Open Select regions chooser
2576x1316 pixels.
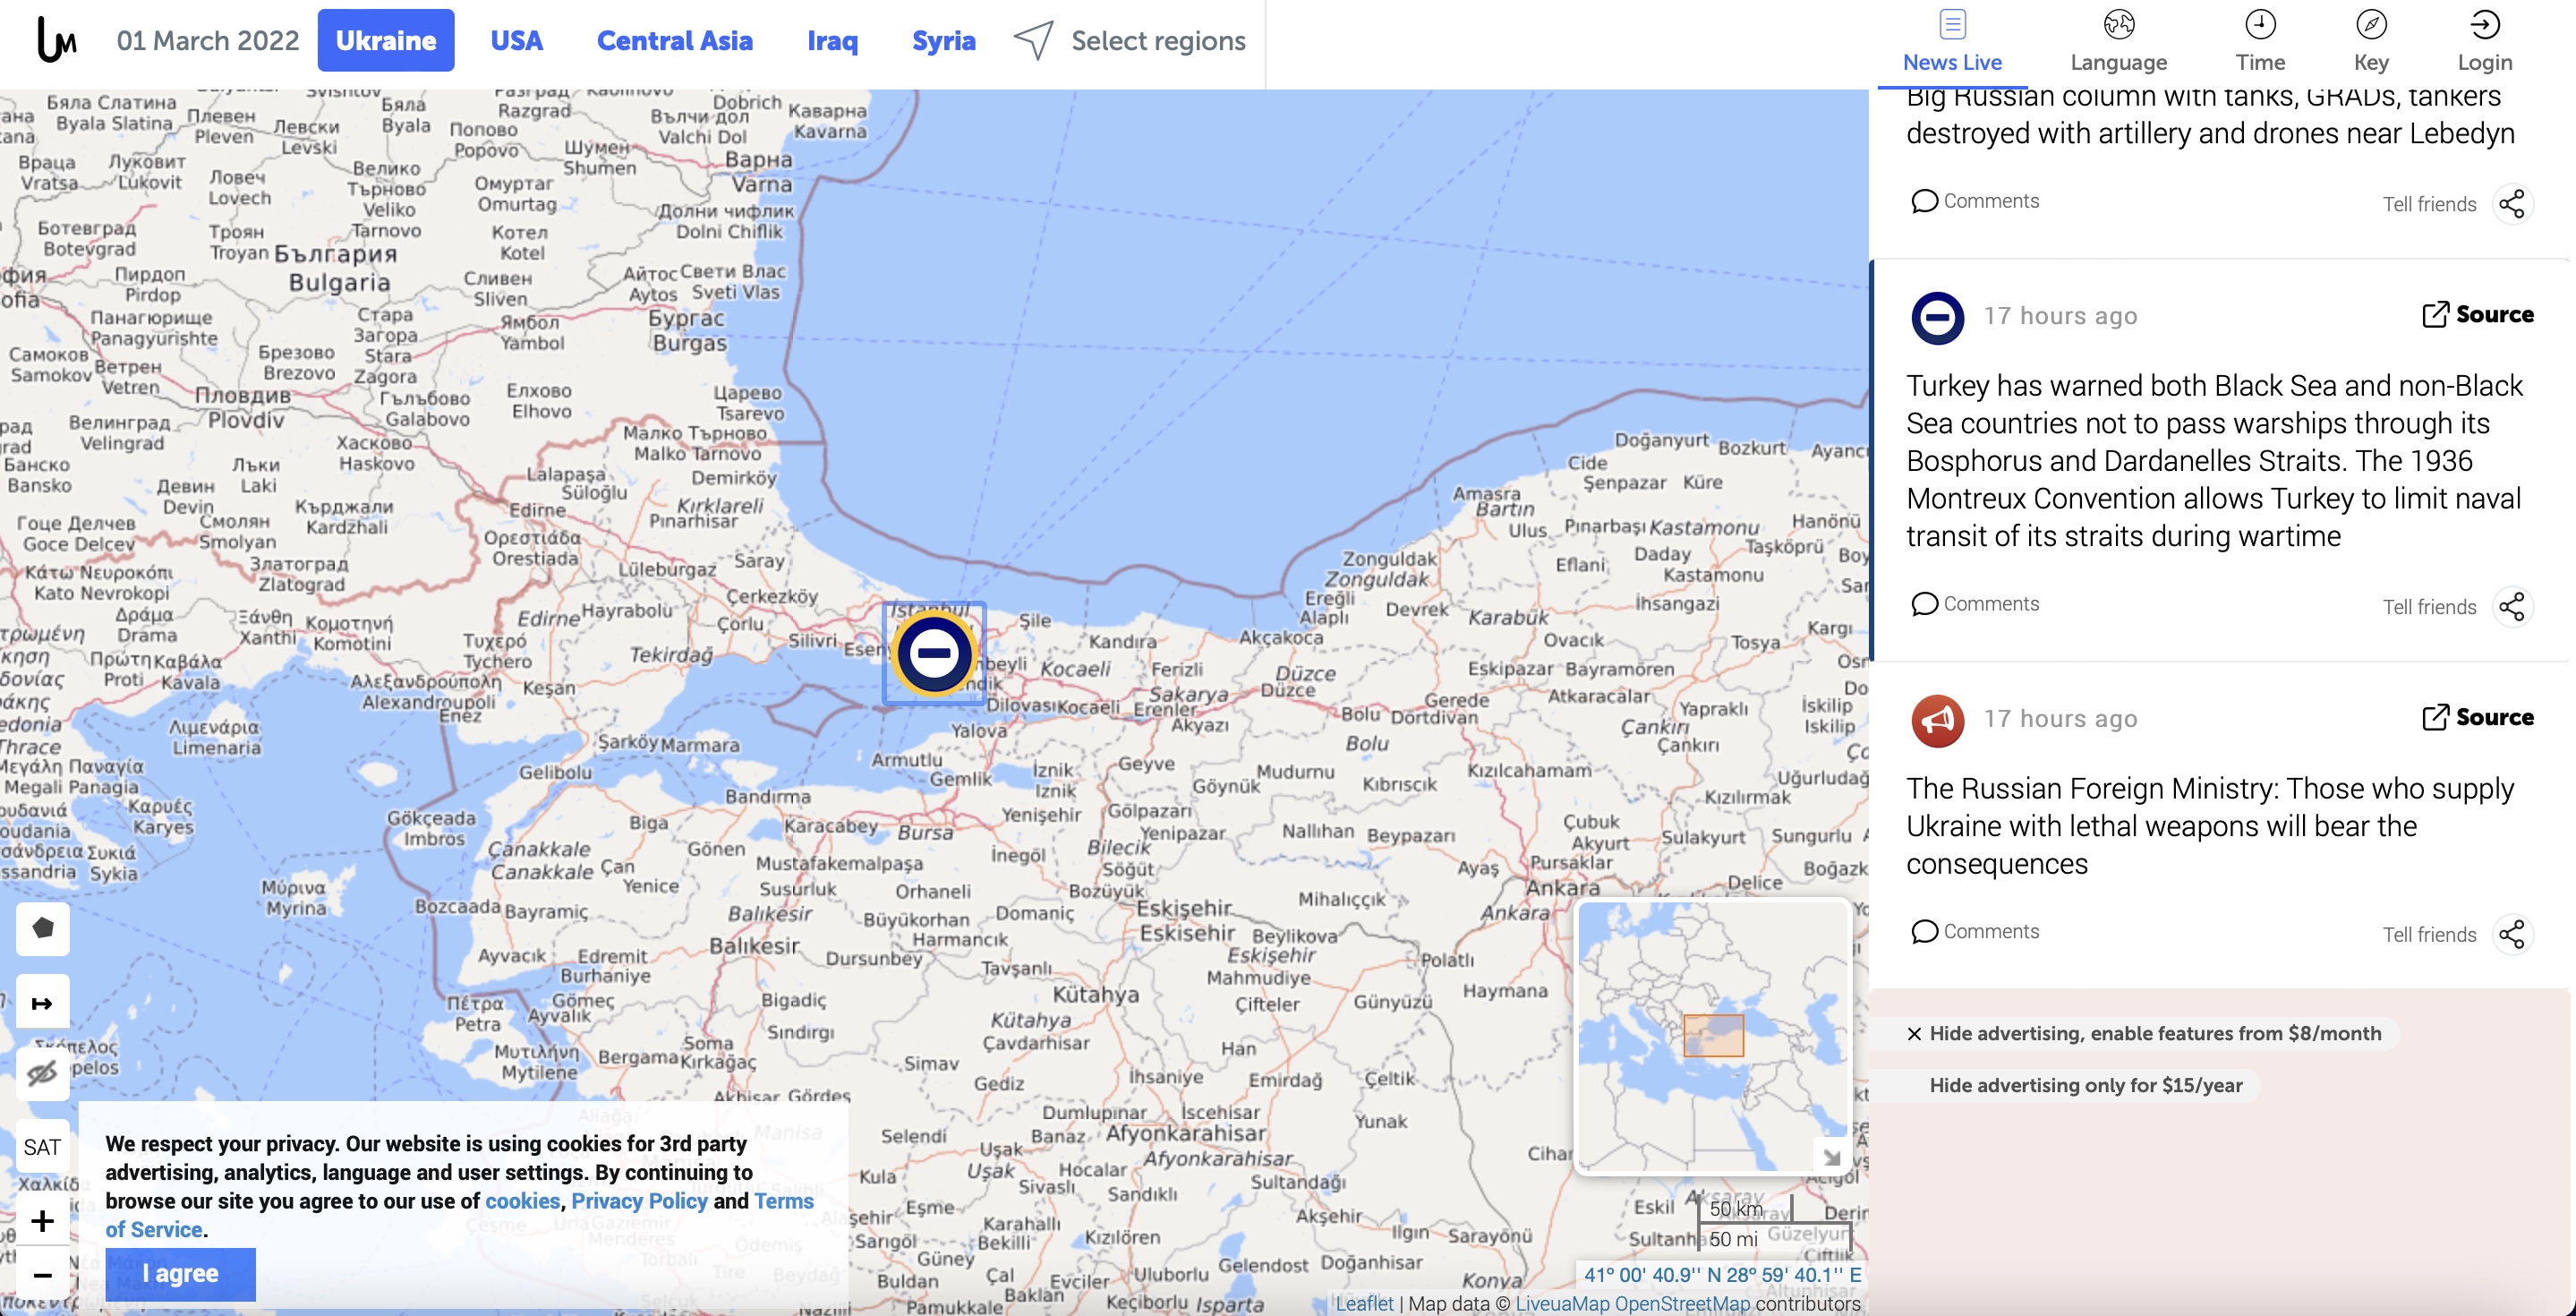[x=1130, y=41]
